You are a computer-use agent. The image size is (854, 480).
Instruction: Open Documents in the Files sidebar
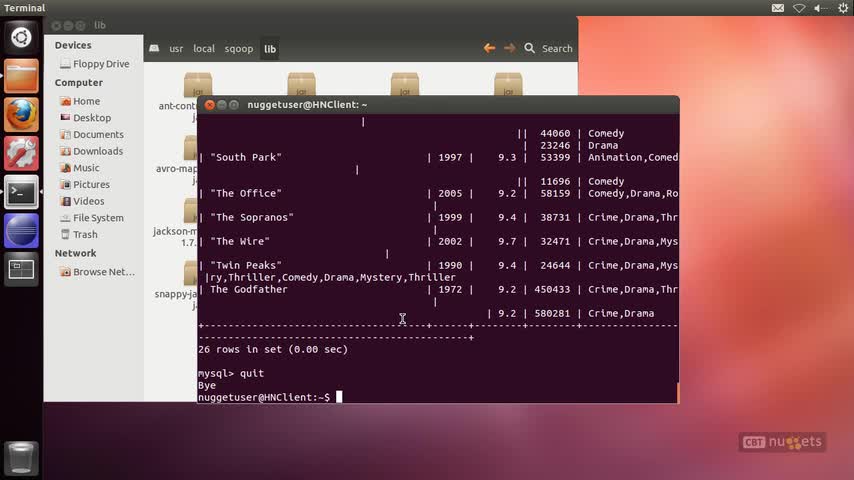pyautogui.click(x=92, y=135)
